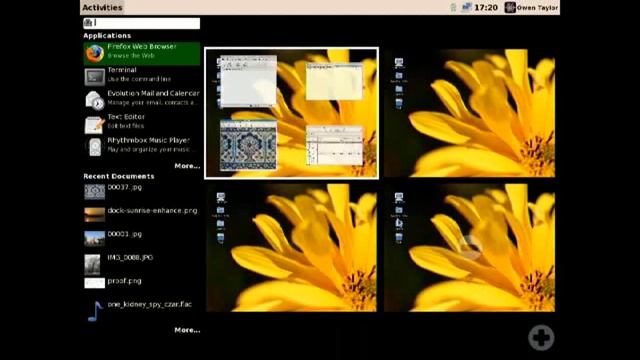
Task: Click home folder icon in top-right workspace
Action: (x=399, y=76)
